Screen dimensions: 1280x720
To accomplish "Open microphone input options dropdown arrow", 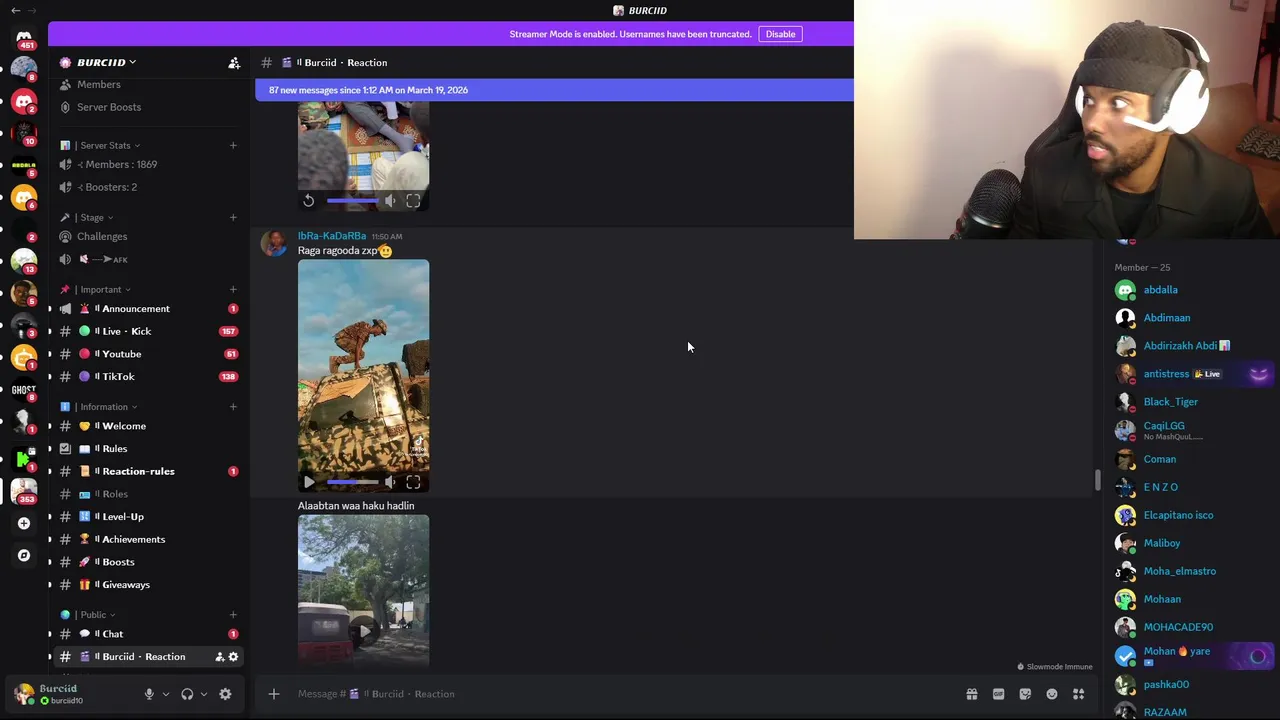I will click(166, 694).
